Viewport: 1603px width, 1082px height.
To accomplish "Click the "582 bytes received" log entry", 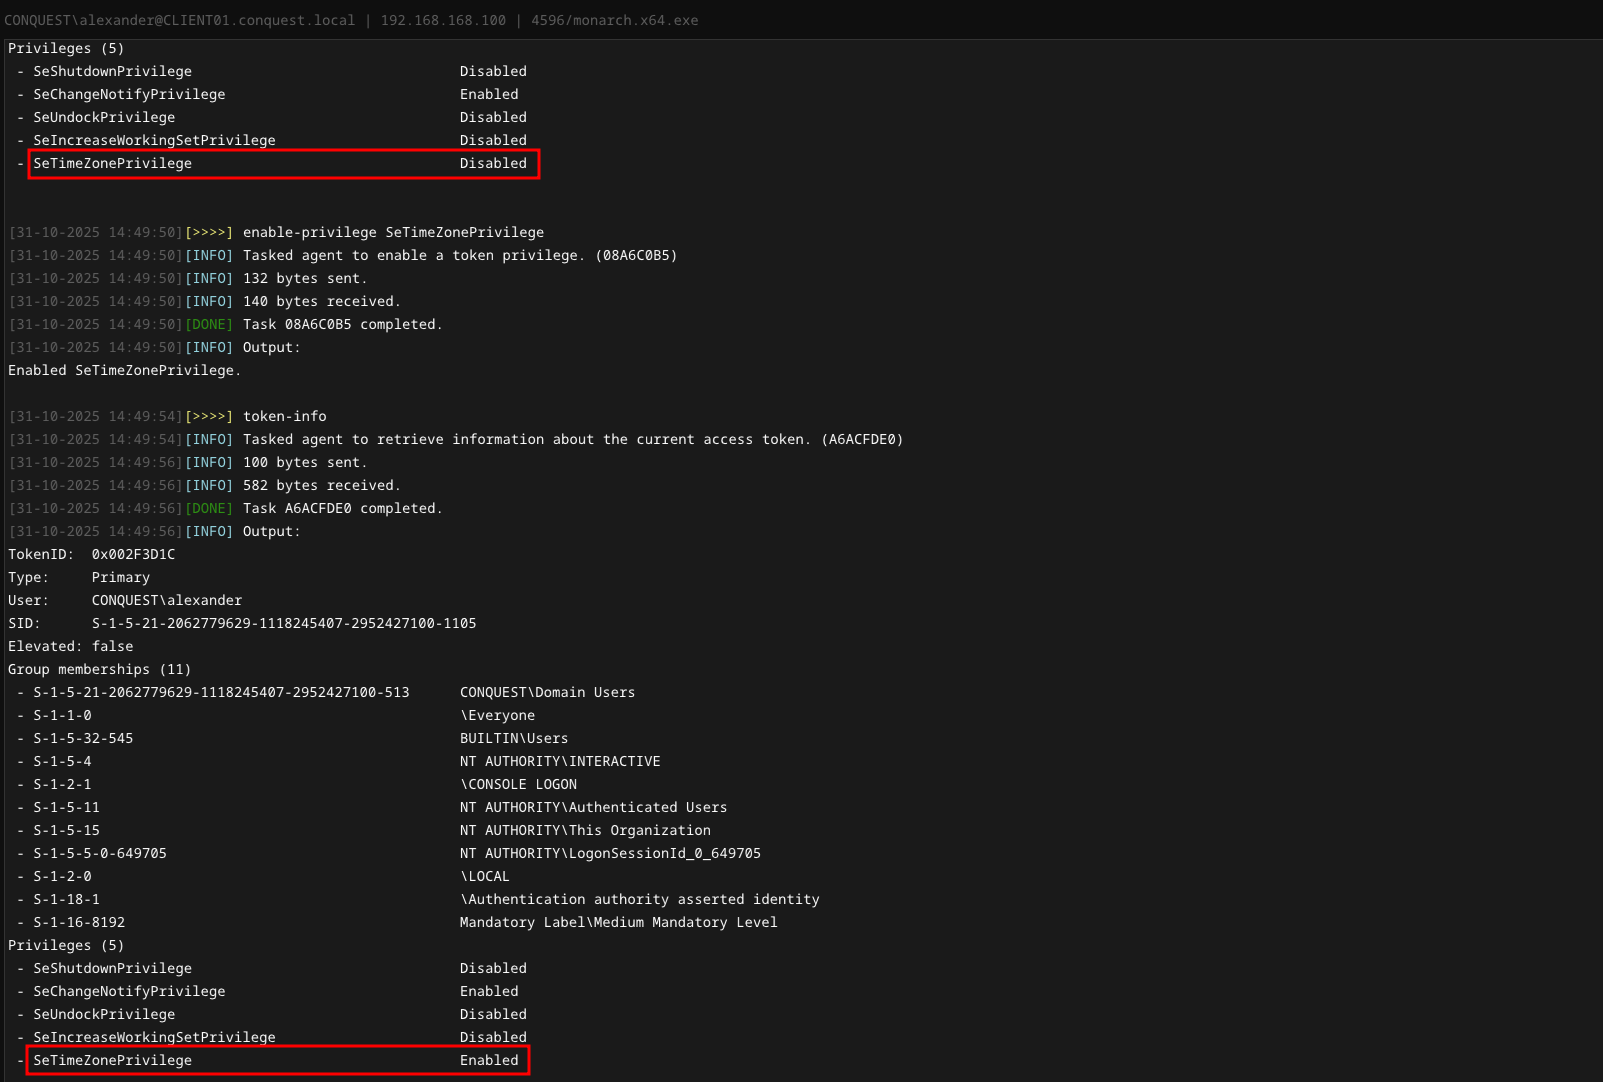I will pos(321,485).
